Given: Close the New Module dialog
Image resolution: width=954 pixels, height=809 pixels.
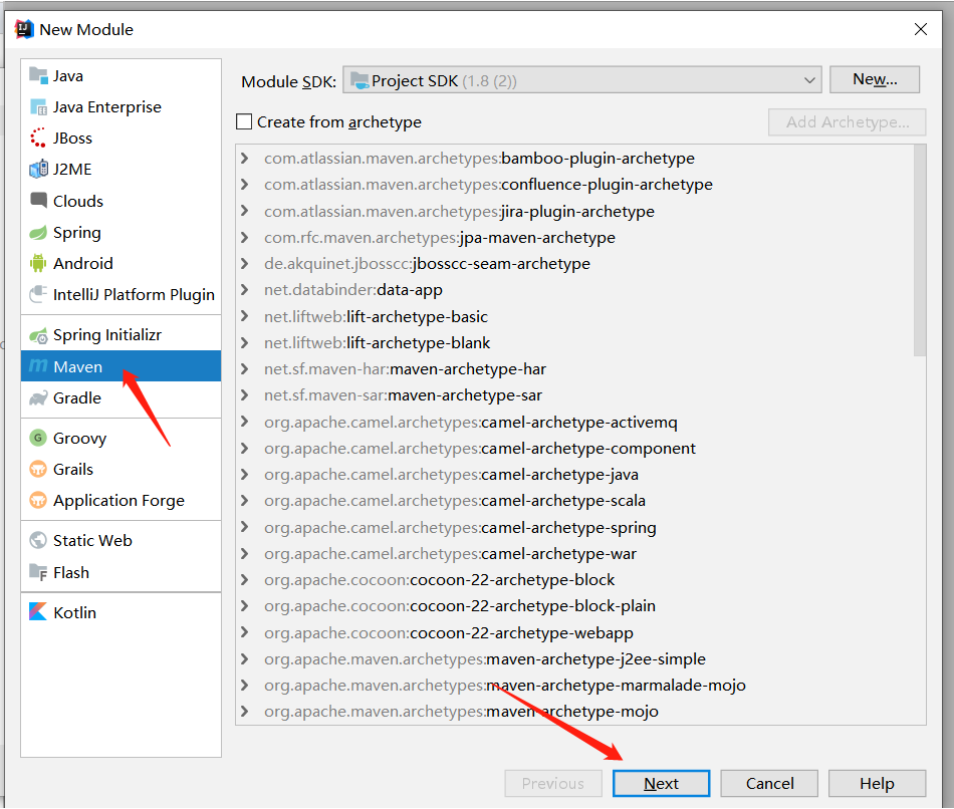Looking at the screenshot, I should point(921,29).
